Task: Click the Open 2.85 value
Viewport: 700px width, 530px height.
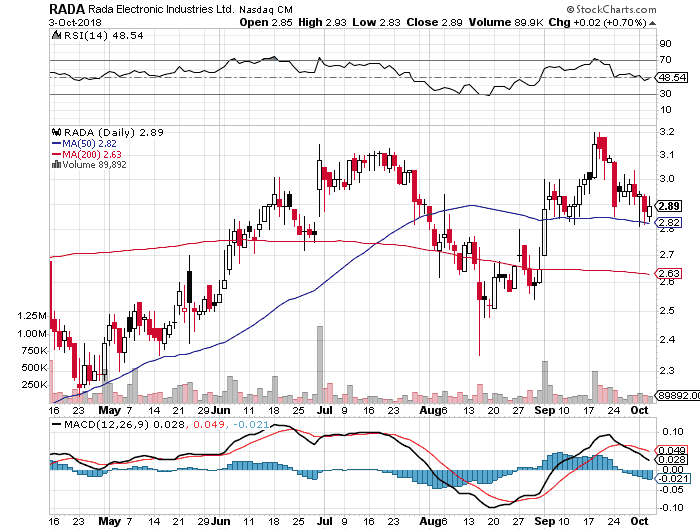Action: (x=266, y=22)
